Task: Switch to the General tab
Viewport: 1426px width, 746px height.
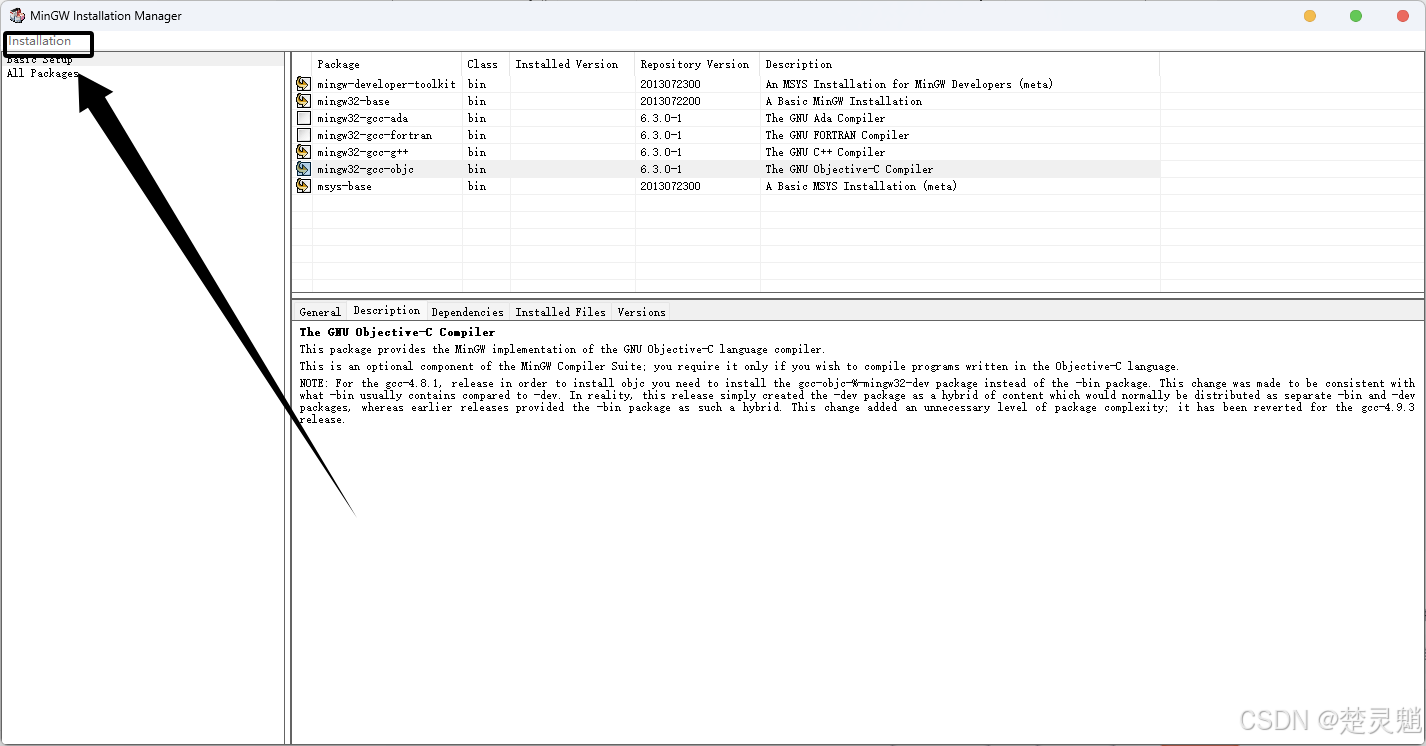Action: [320, 312]
